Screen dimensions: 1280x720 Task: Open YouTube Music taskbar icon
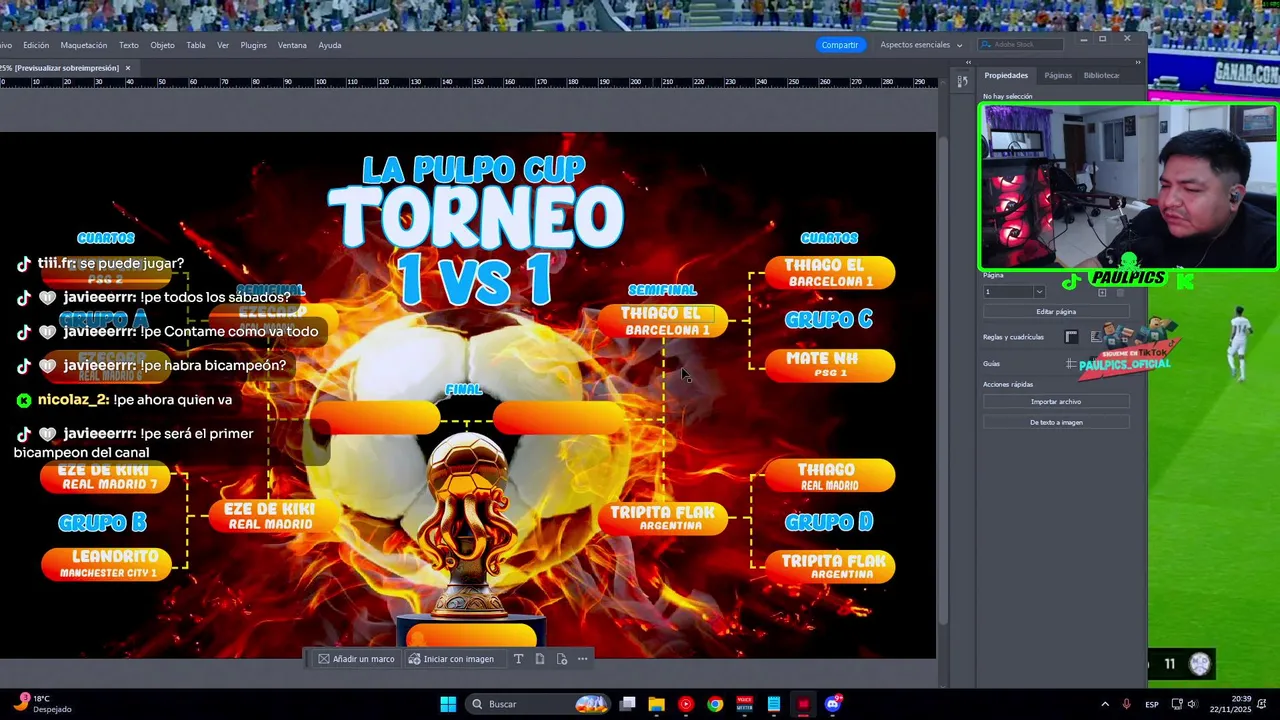[685, 704]
